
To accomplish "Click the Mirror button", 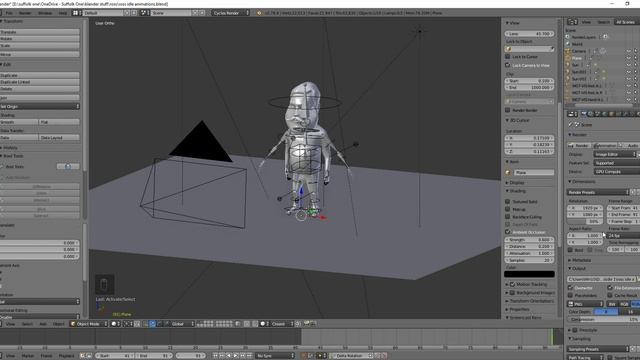I will pos(40,54).
